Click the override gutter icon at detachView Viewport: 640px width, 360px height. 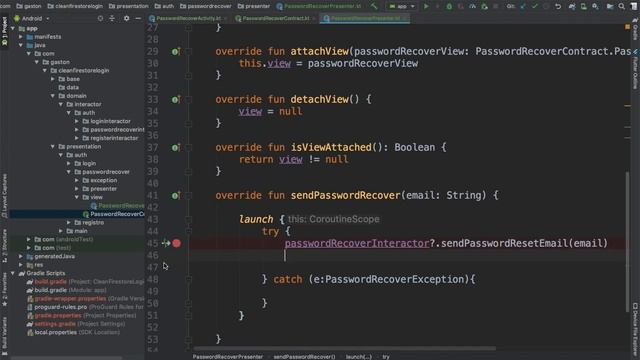pos(176,99)
